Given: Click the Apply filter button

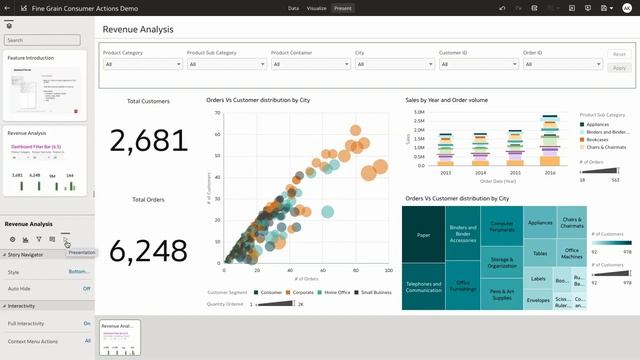Looking at the screenshot, I should (619, 68).
